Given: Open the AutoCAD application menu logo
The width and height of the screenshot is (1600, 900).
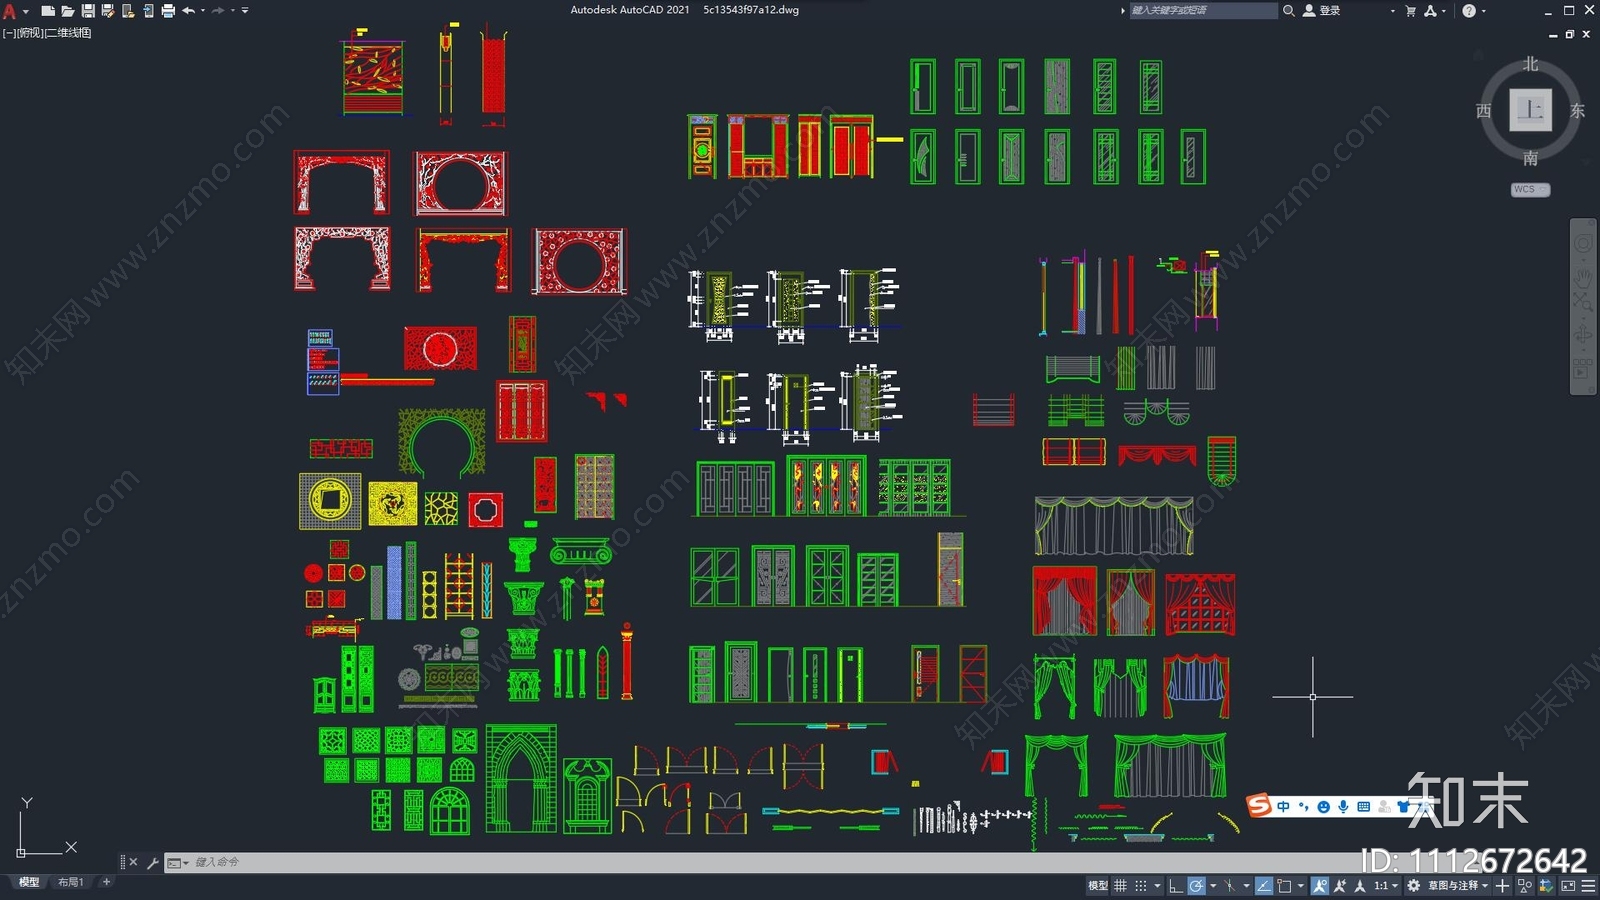Looking at the screenshot, I should pyautogui.click(x=10, y=11).
